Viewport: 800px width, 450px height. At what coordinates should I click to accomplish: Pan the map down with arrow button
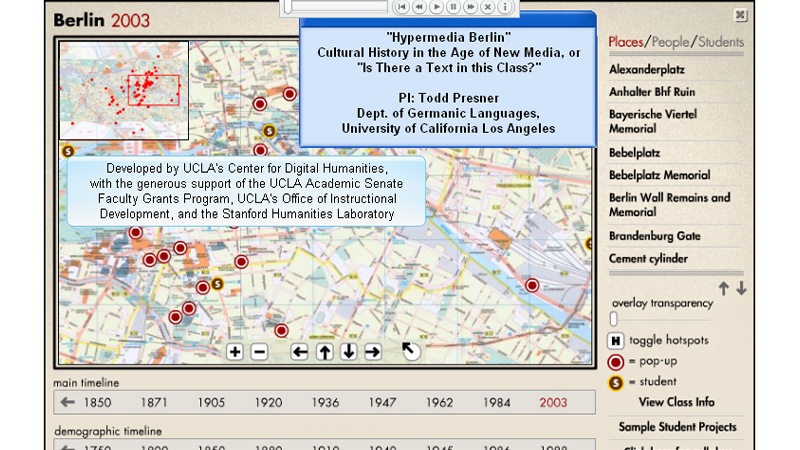click(x=349, y=352)
